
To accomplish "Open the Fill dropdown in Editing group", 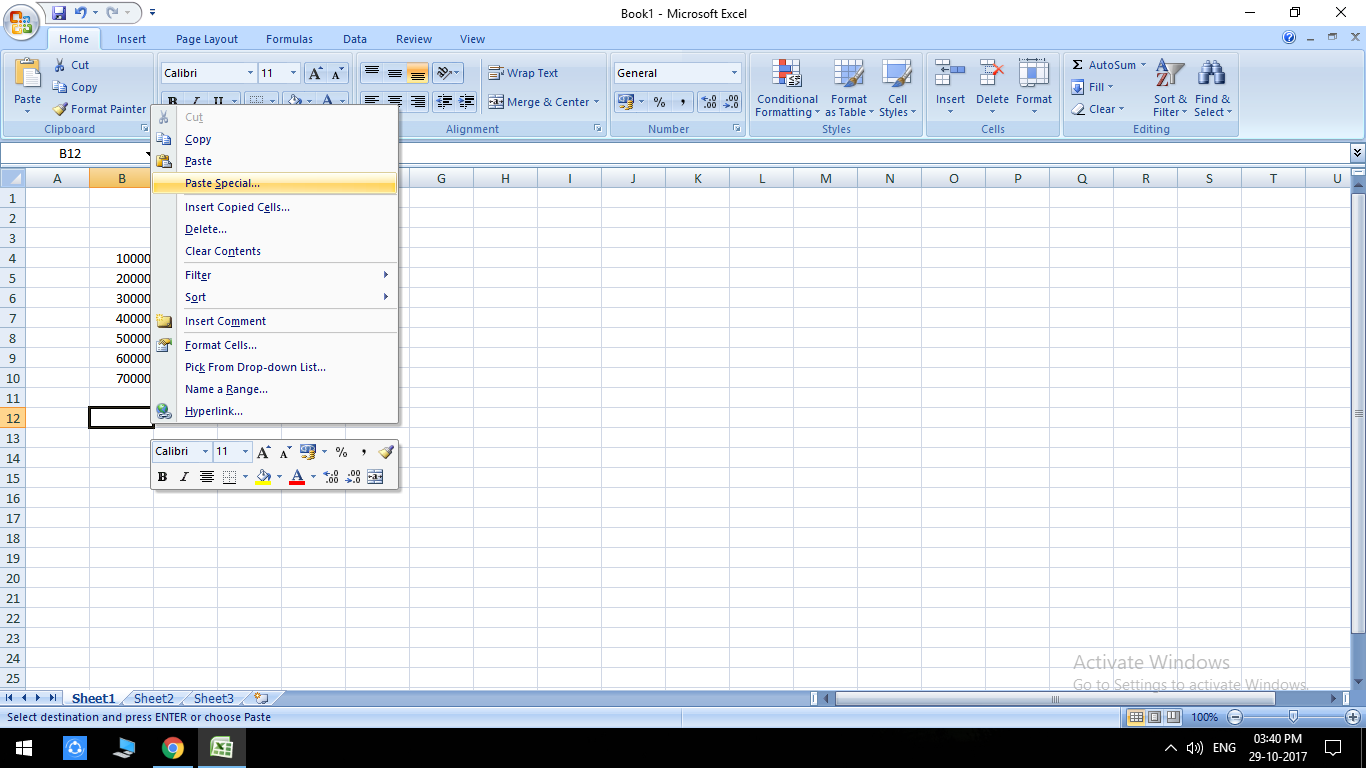I will coord(1092,87).
